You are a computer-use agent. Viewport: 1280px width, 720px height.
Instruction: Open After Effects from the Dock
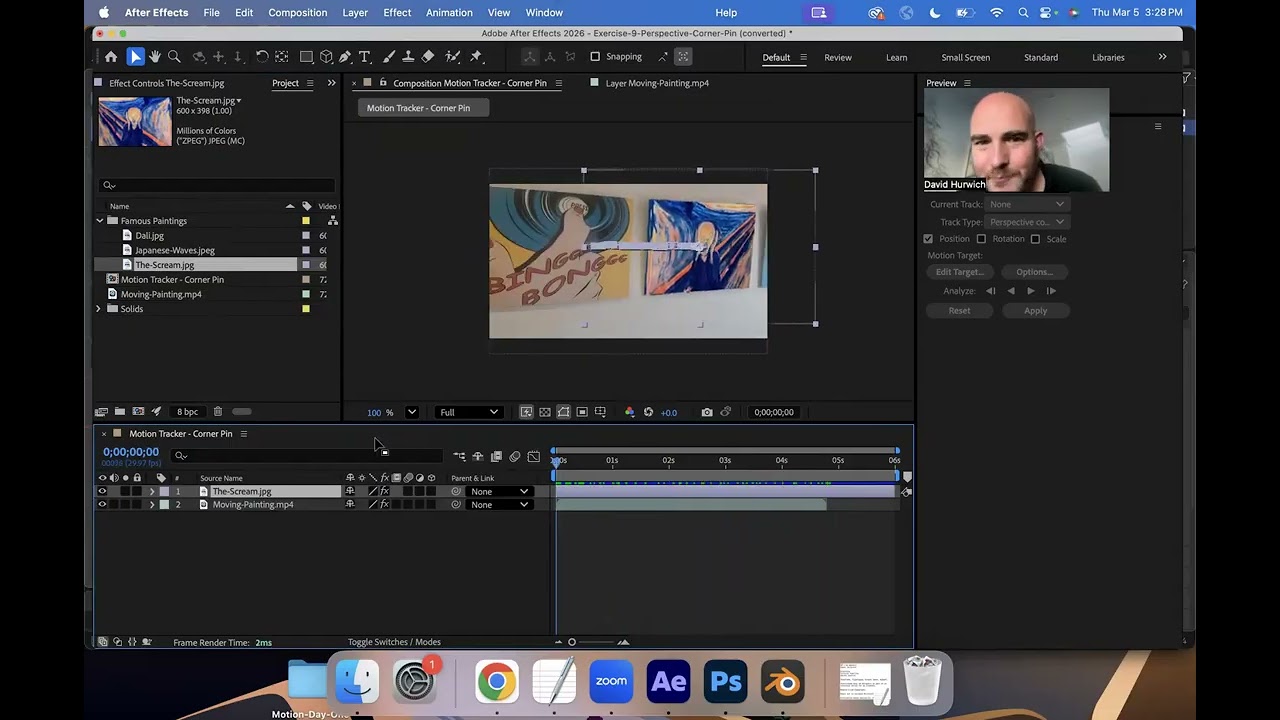click(x=668, y=683)
